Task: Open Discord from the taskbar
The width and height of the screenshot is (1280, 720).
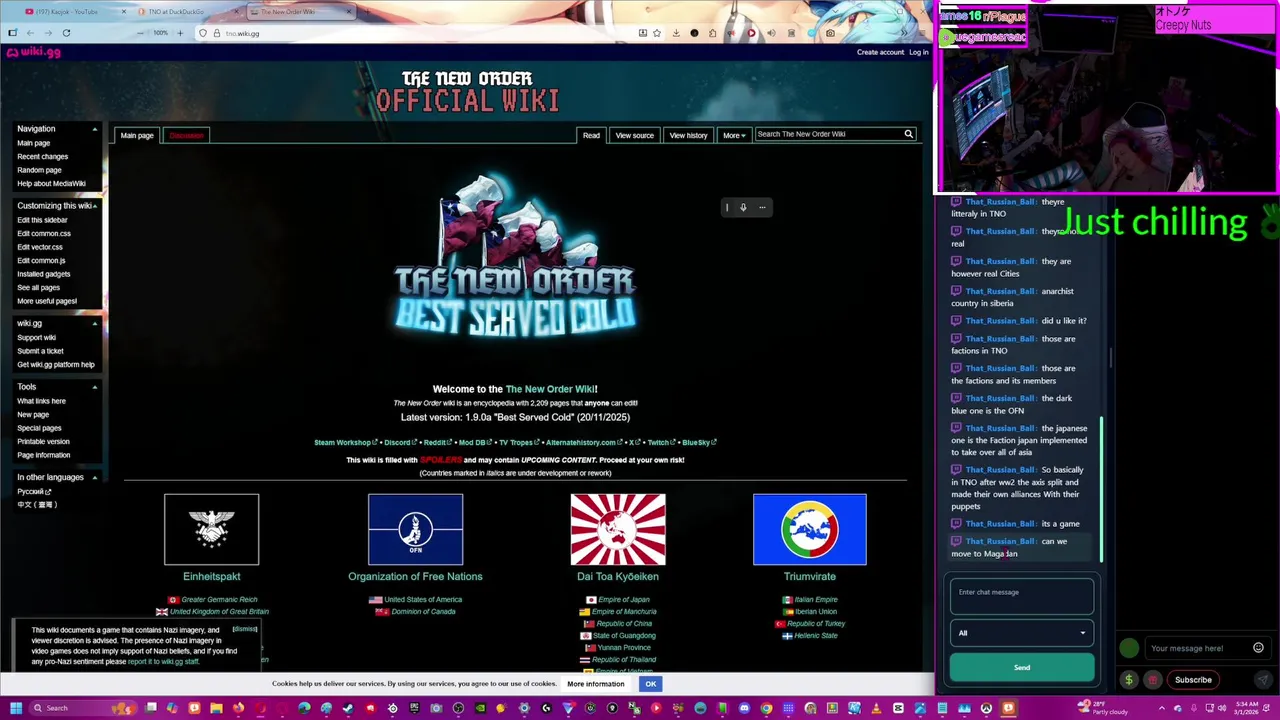Action: coord(744,708)
